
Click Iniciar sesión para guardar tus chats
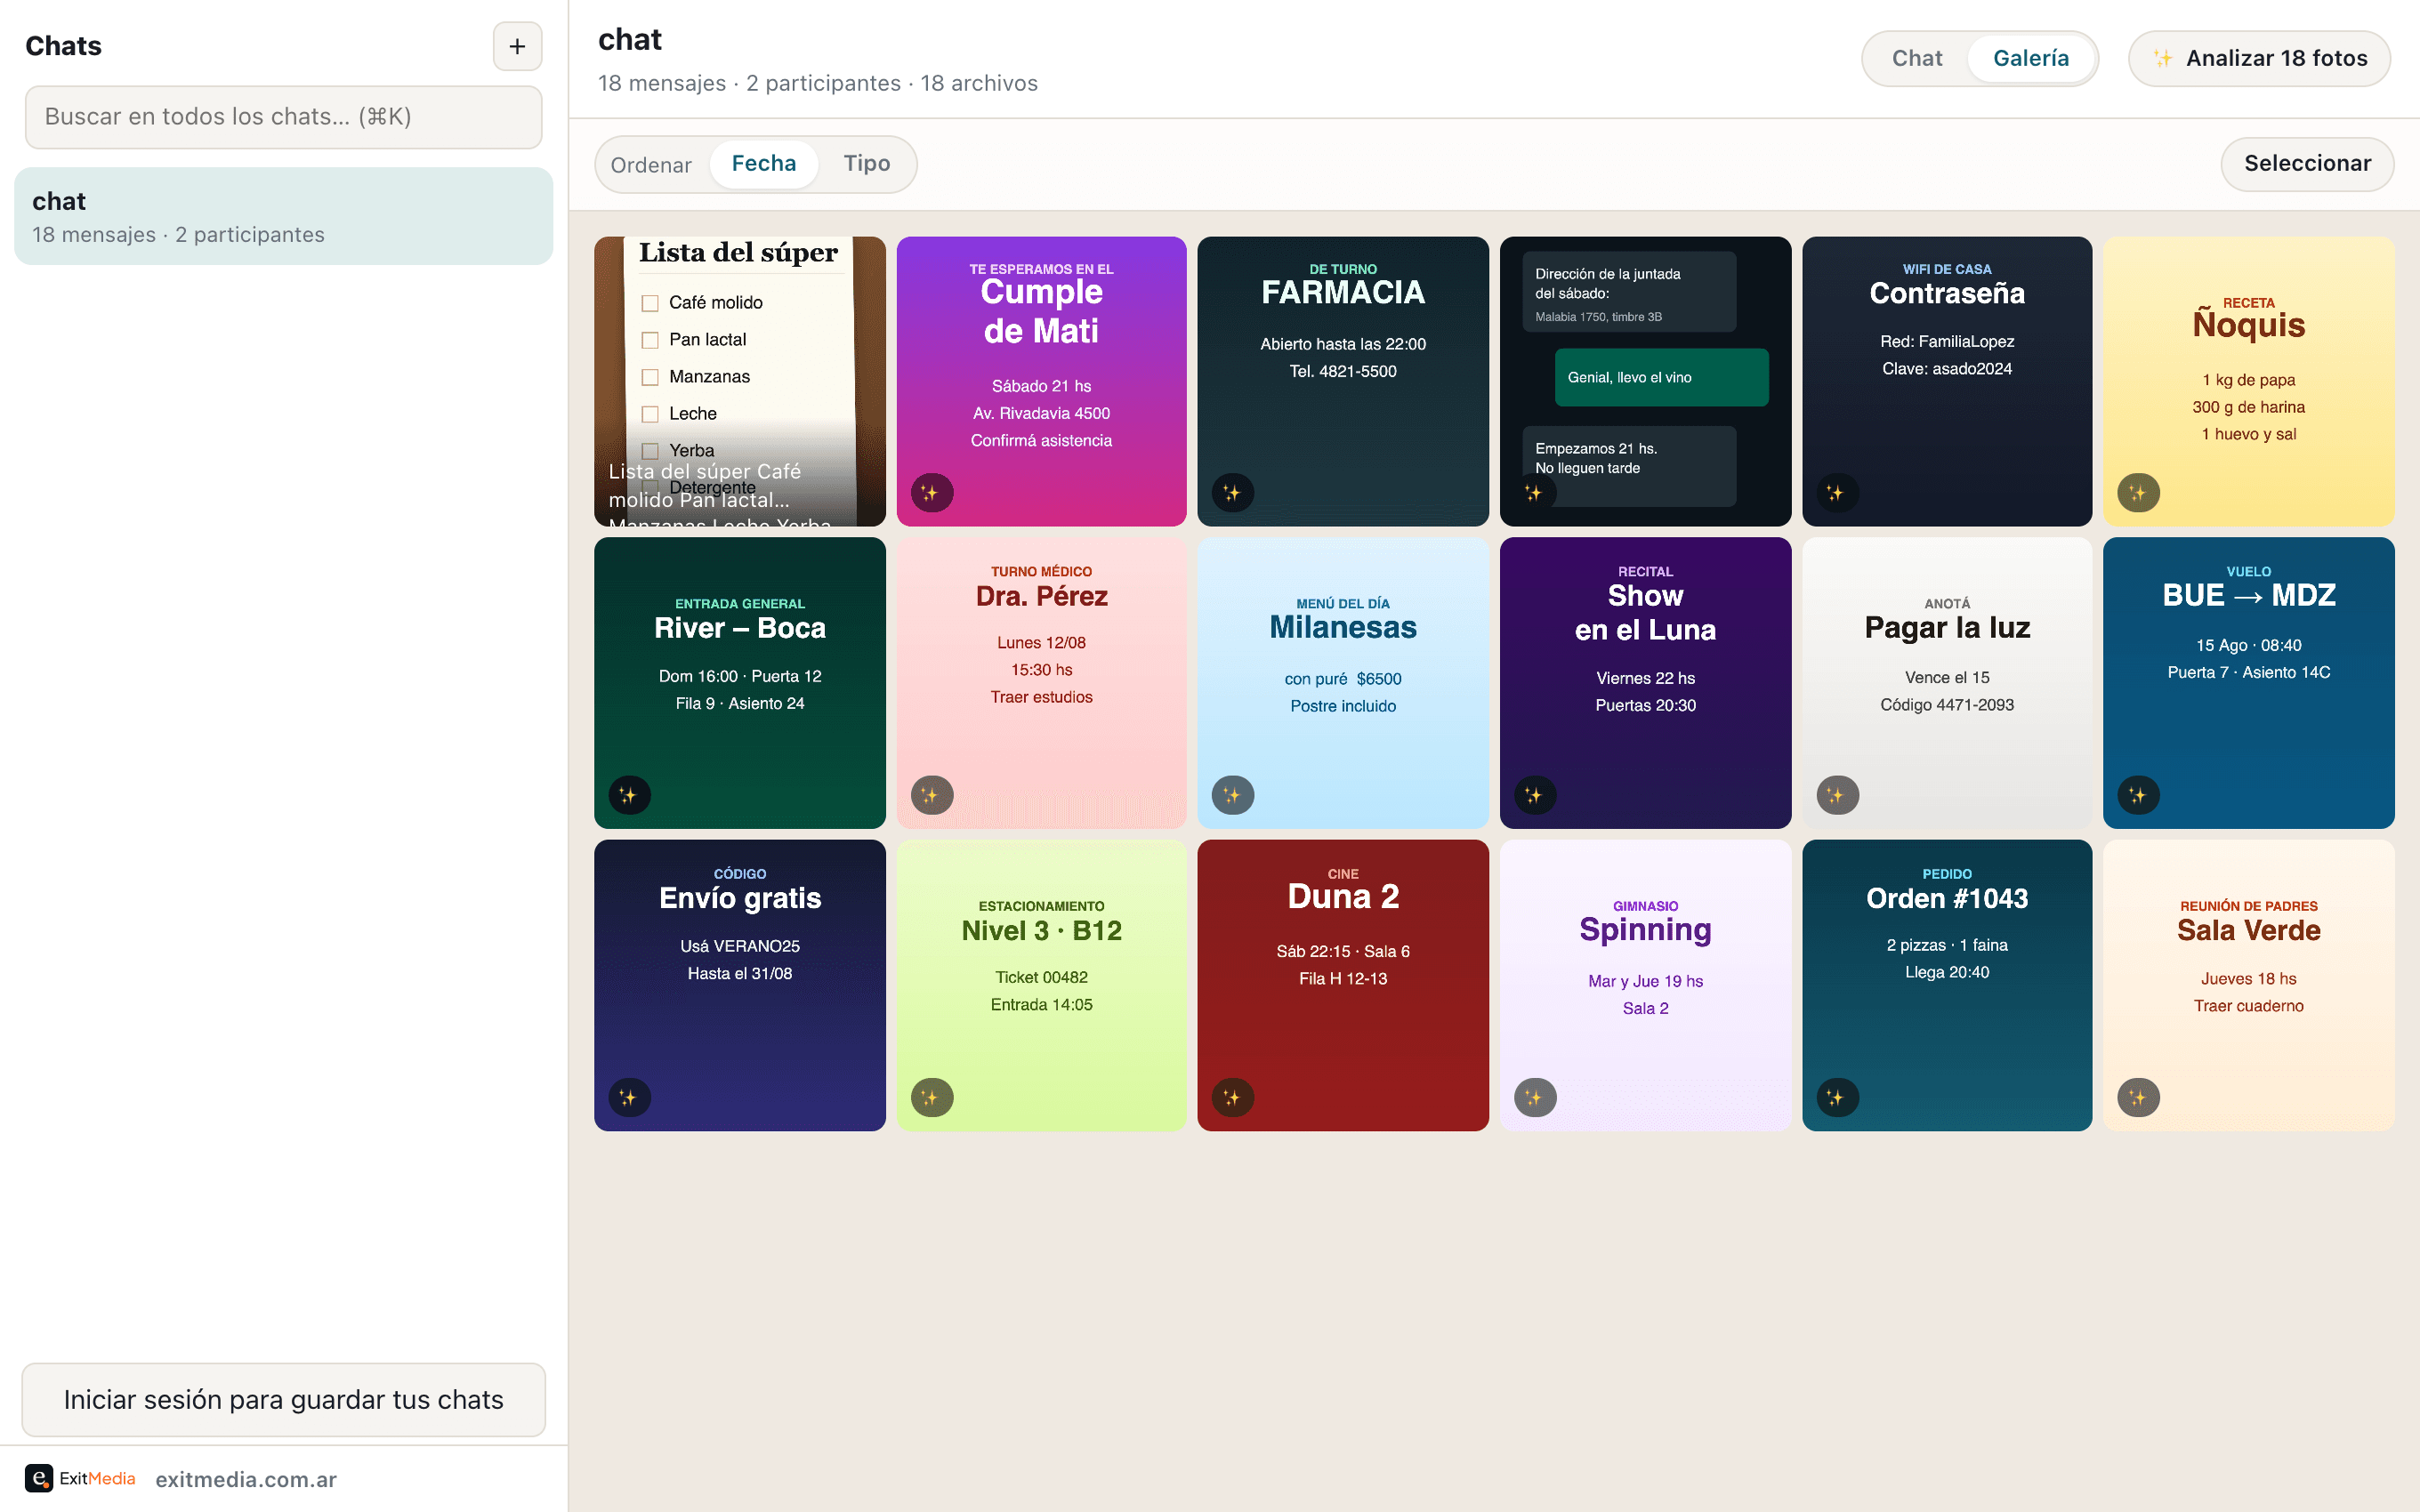tap(283, 1399)
